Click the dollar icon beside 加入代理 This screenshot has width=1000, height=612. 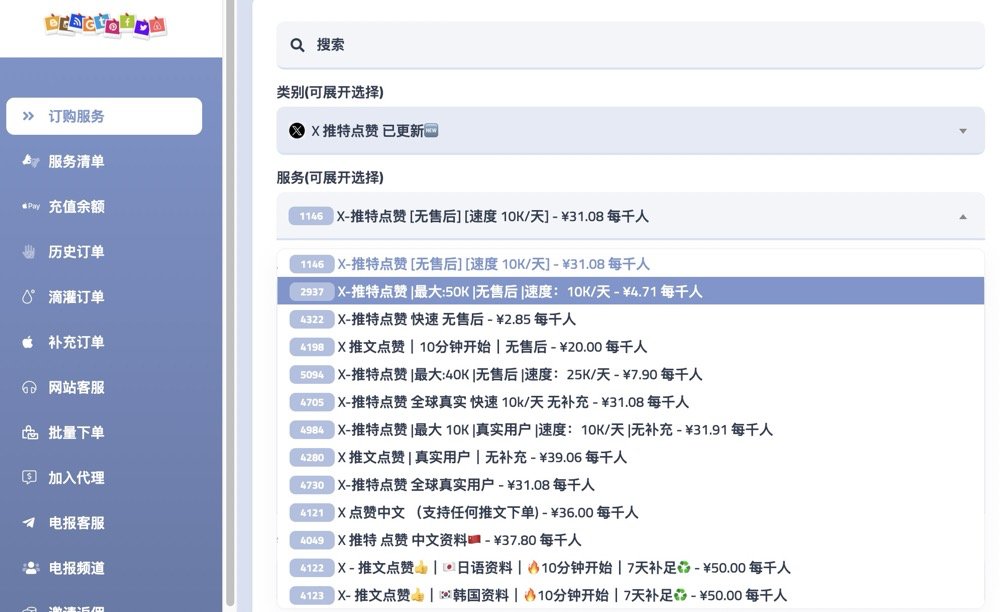(29, 477)
